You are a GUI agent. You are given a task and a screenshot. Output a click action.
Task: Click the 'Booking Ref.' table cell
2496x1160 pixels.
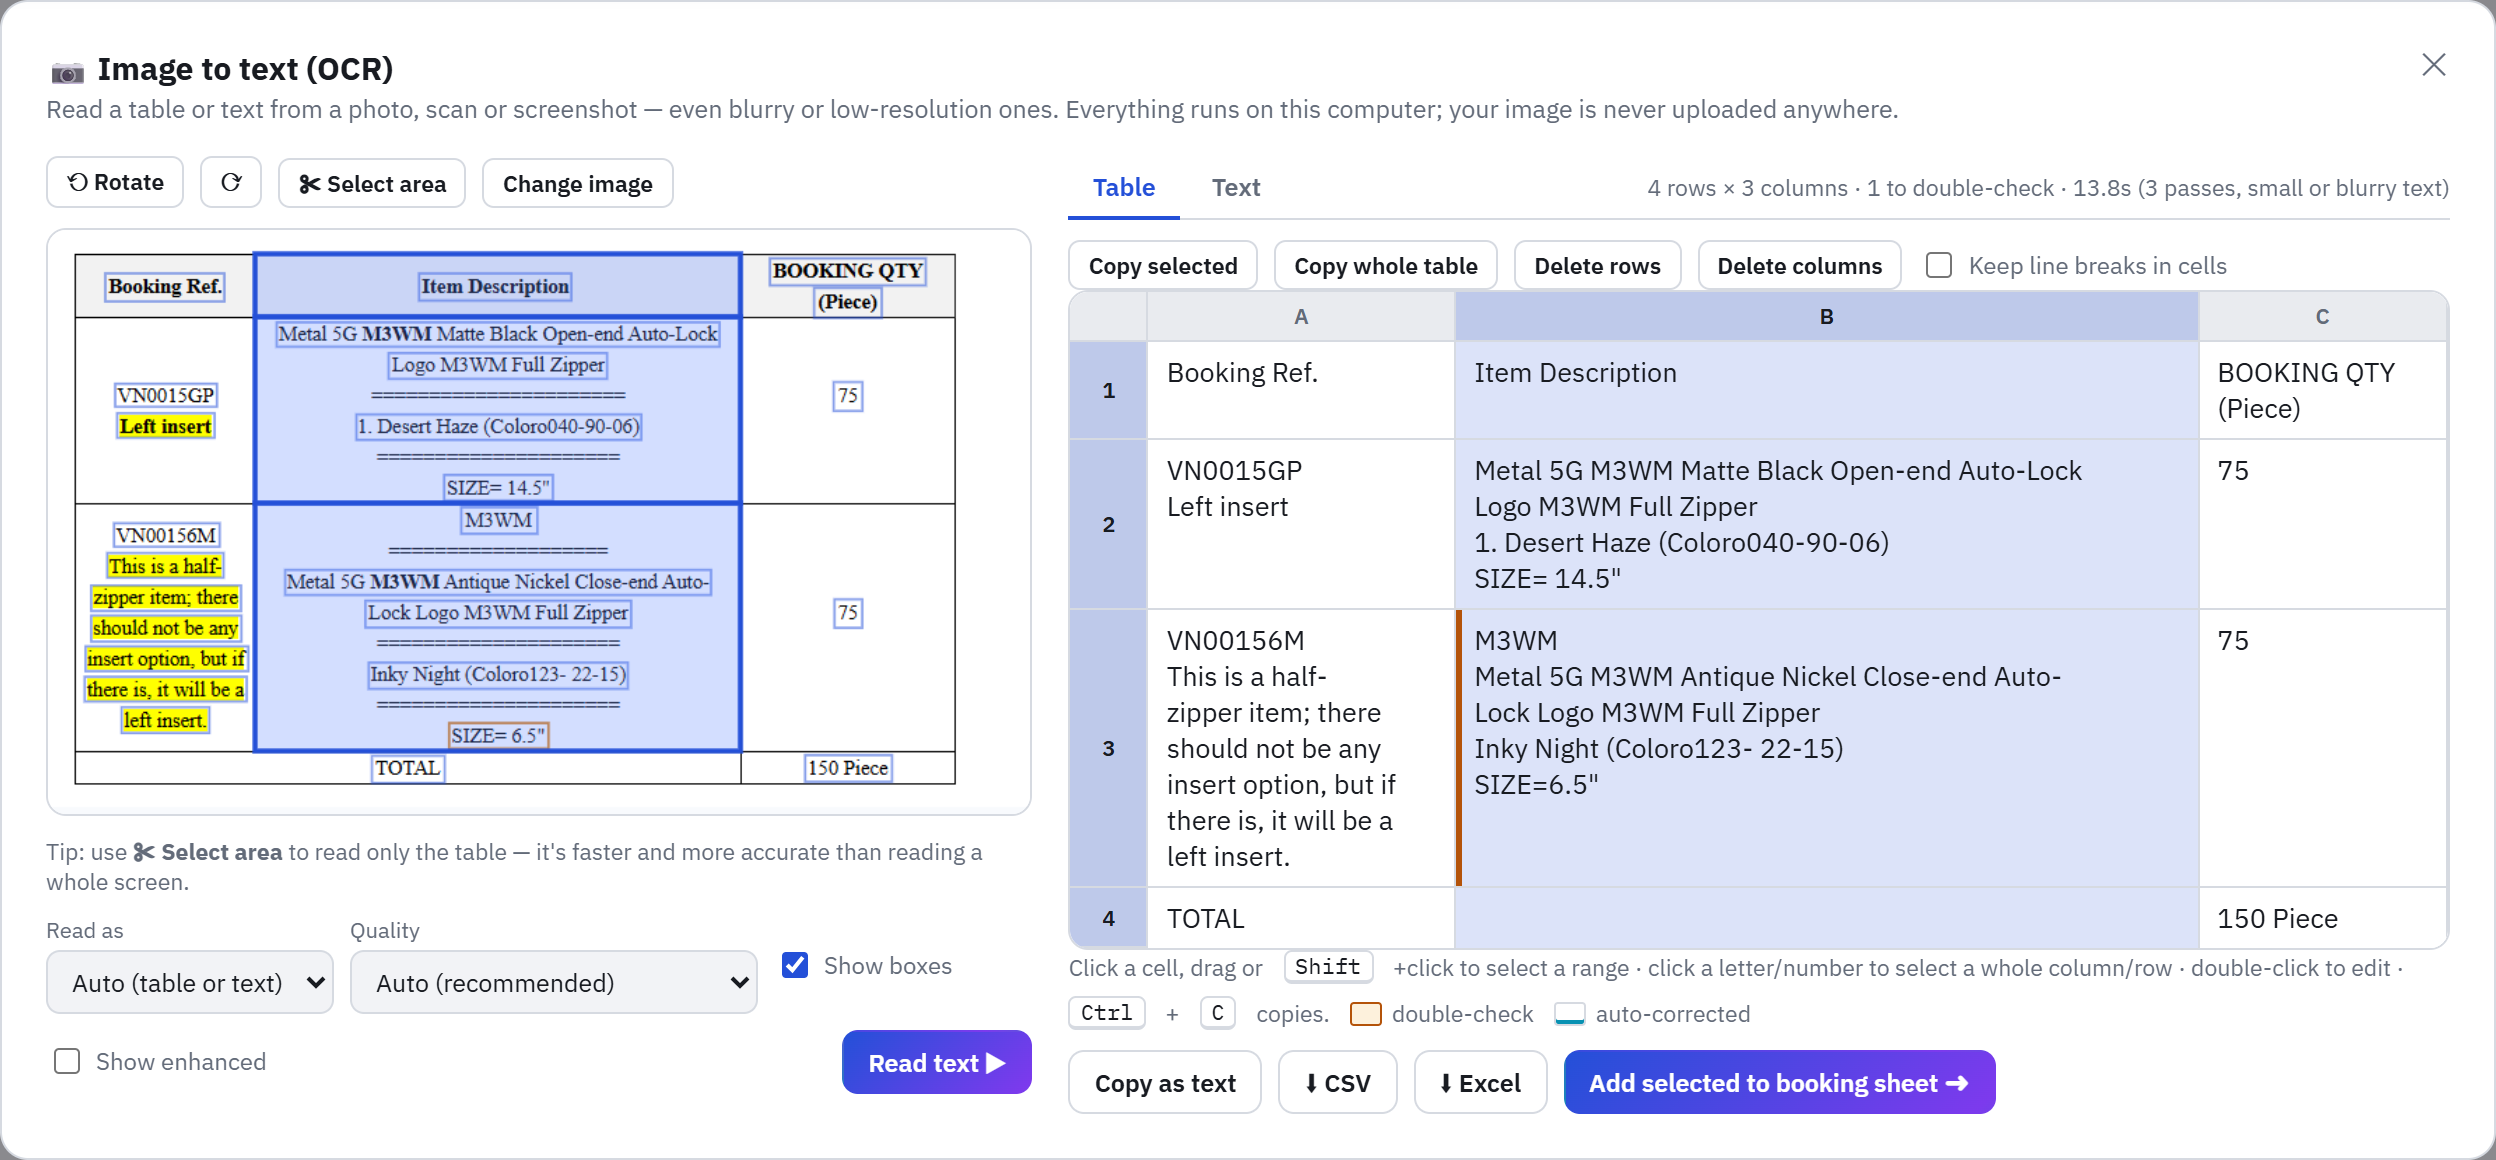click(x=1300, y=390)
